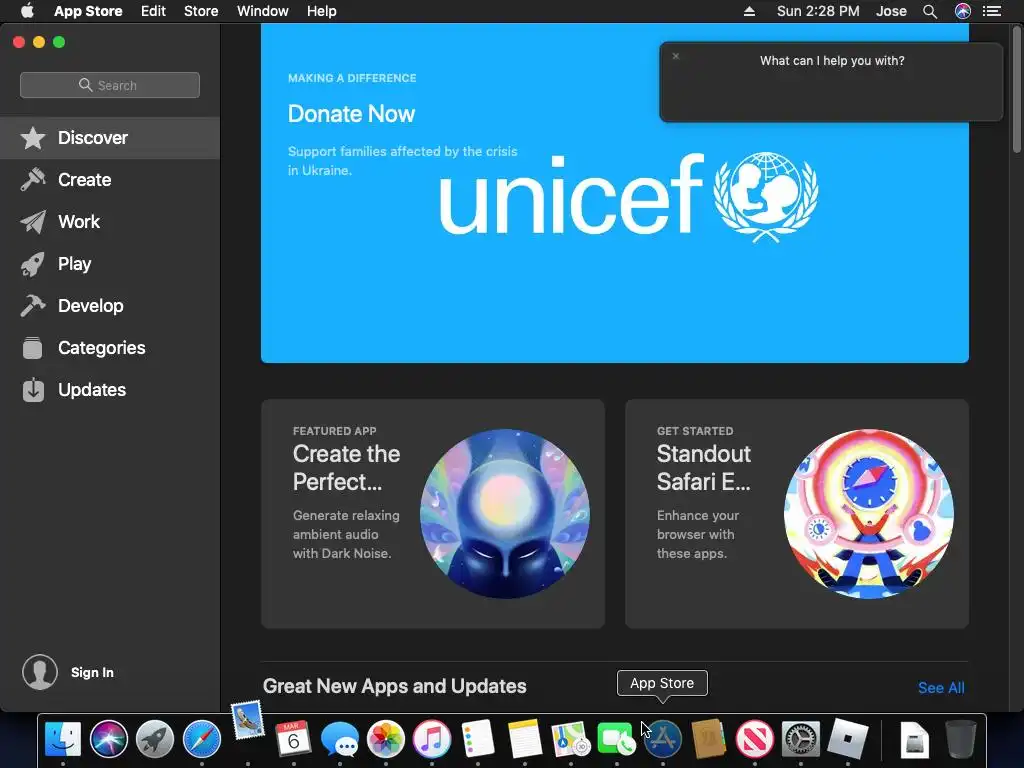
Task: Open the Trash in the dock
Action: [961, 739]
